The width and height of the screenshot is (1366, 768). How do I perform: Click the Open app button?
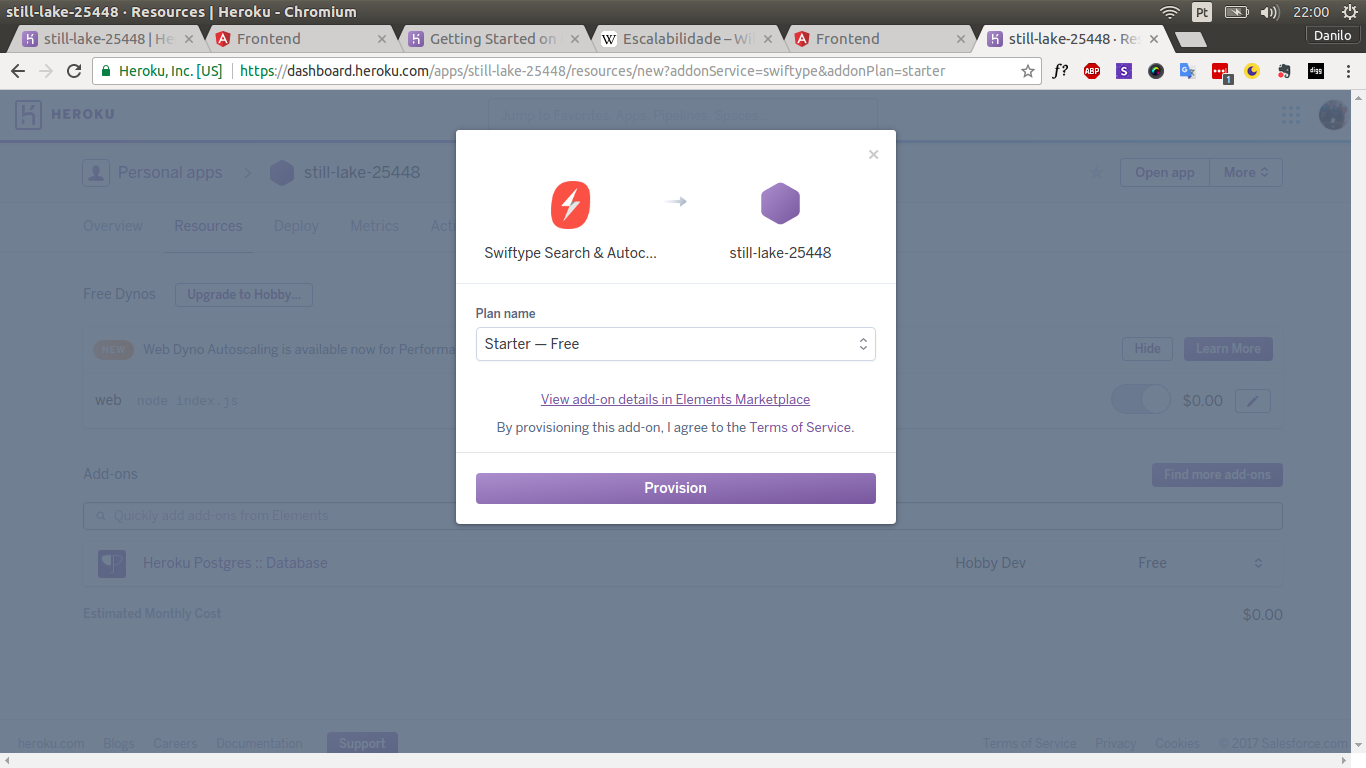1165,172
